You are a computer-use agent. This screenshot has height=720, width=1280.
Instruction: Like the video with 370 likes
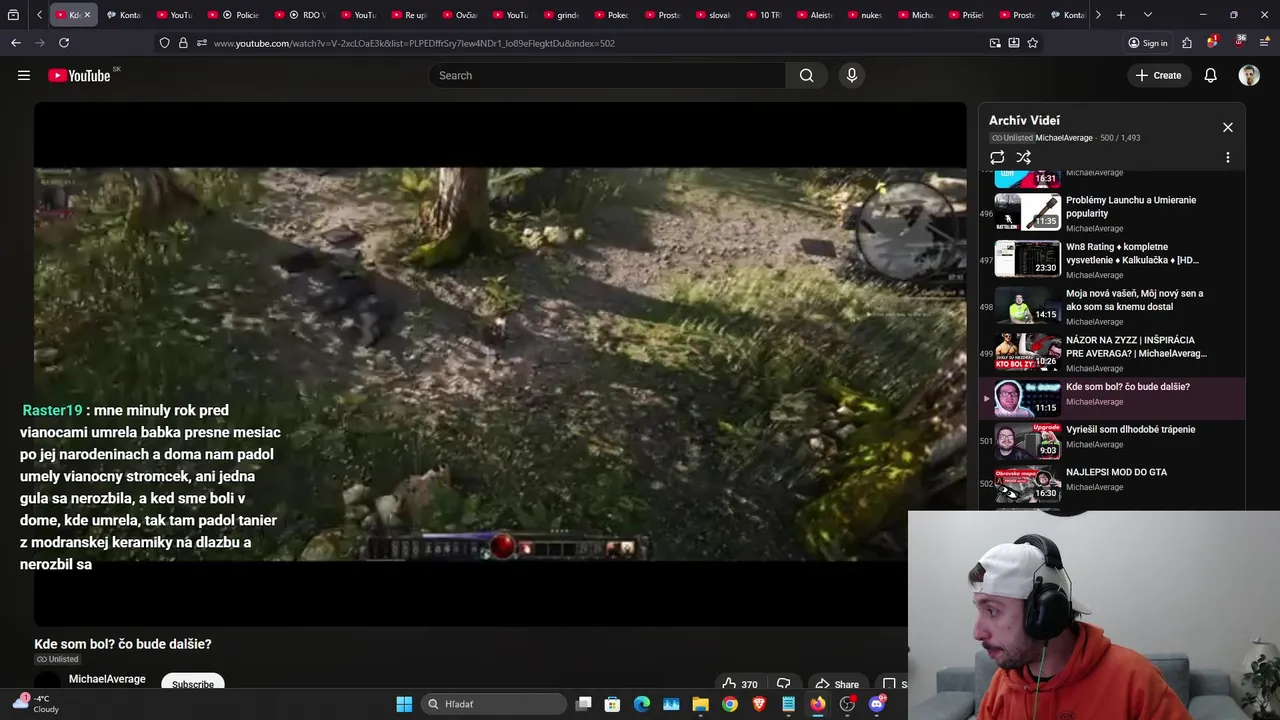pos(741,684)
